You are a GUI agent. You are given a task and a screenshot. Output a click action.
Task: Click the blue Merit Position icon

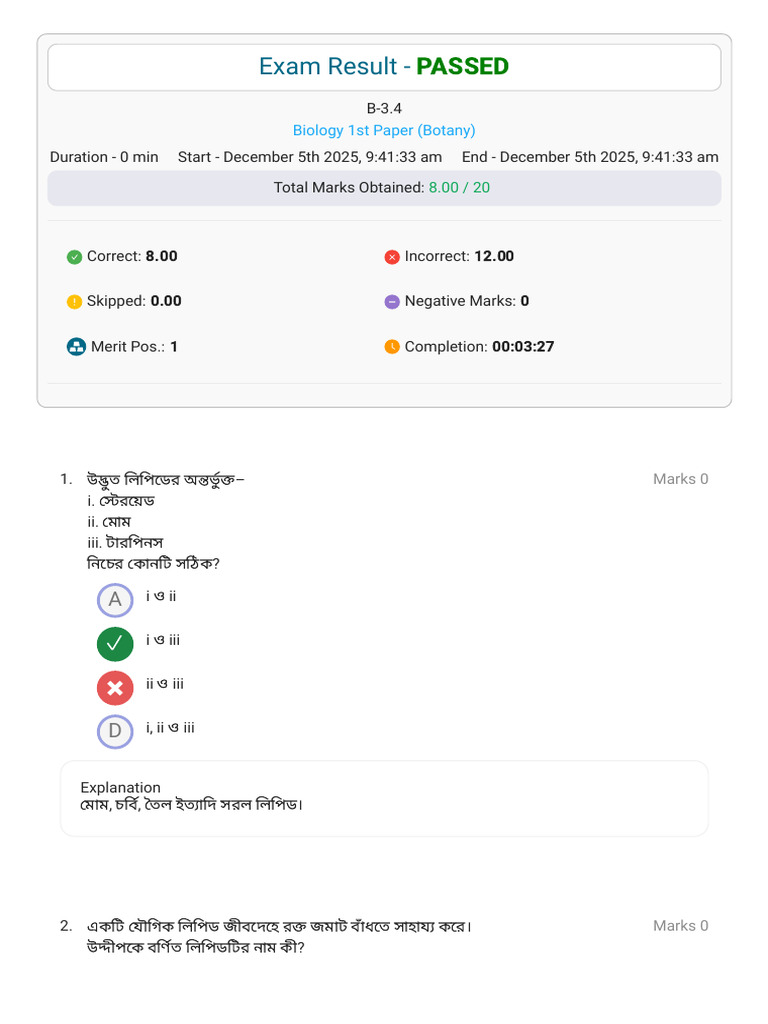(75, 347)
